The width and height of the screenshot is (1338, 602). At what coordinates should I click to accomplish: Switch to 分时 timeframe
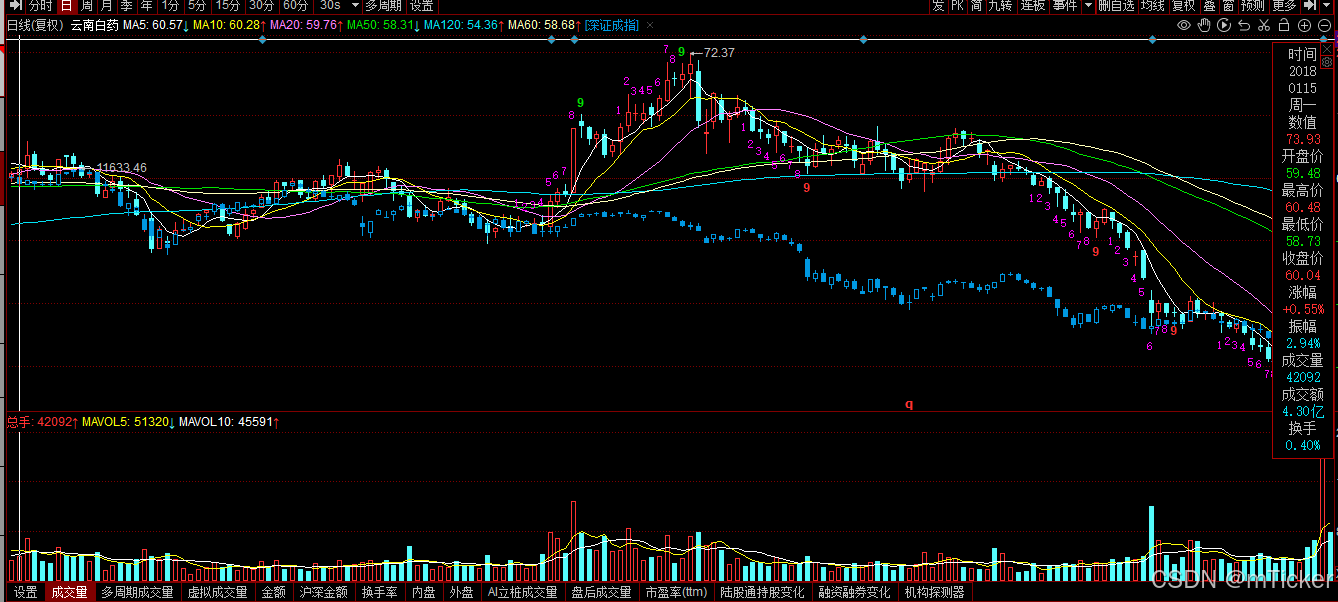point(40,6)
